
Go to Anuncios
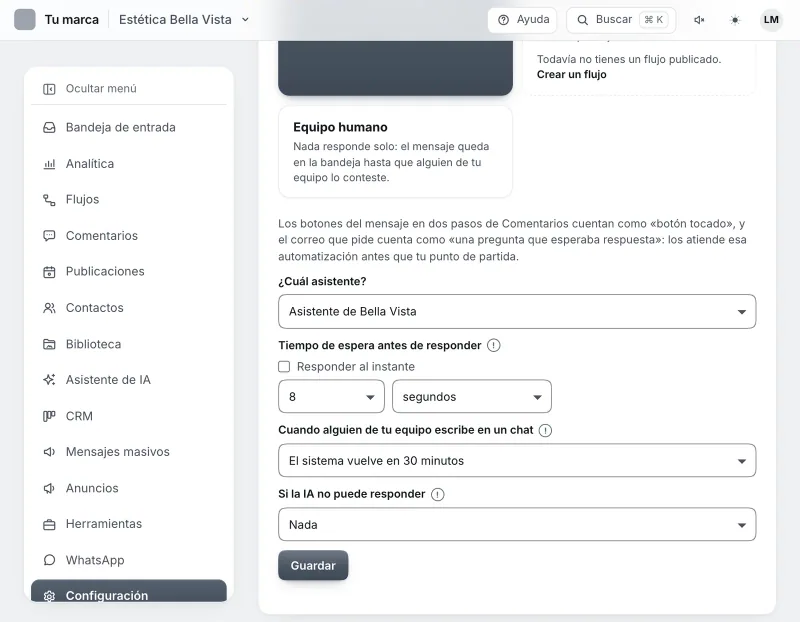pyautogui.click(x=129, y=488)
